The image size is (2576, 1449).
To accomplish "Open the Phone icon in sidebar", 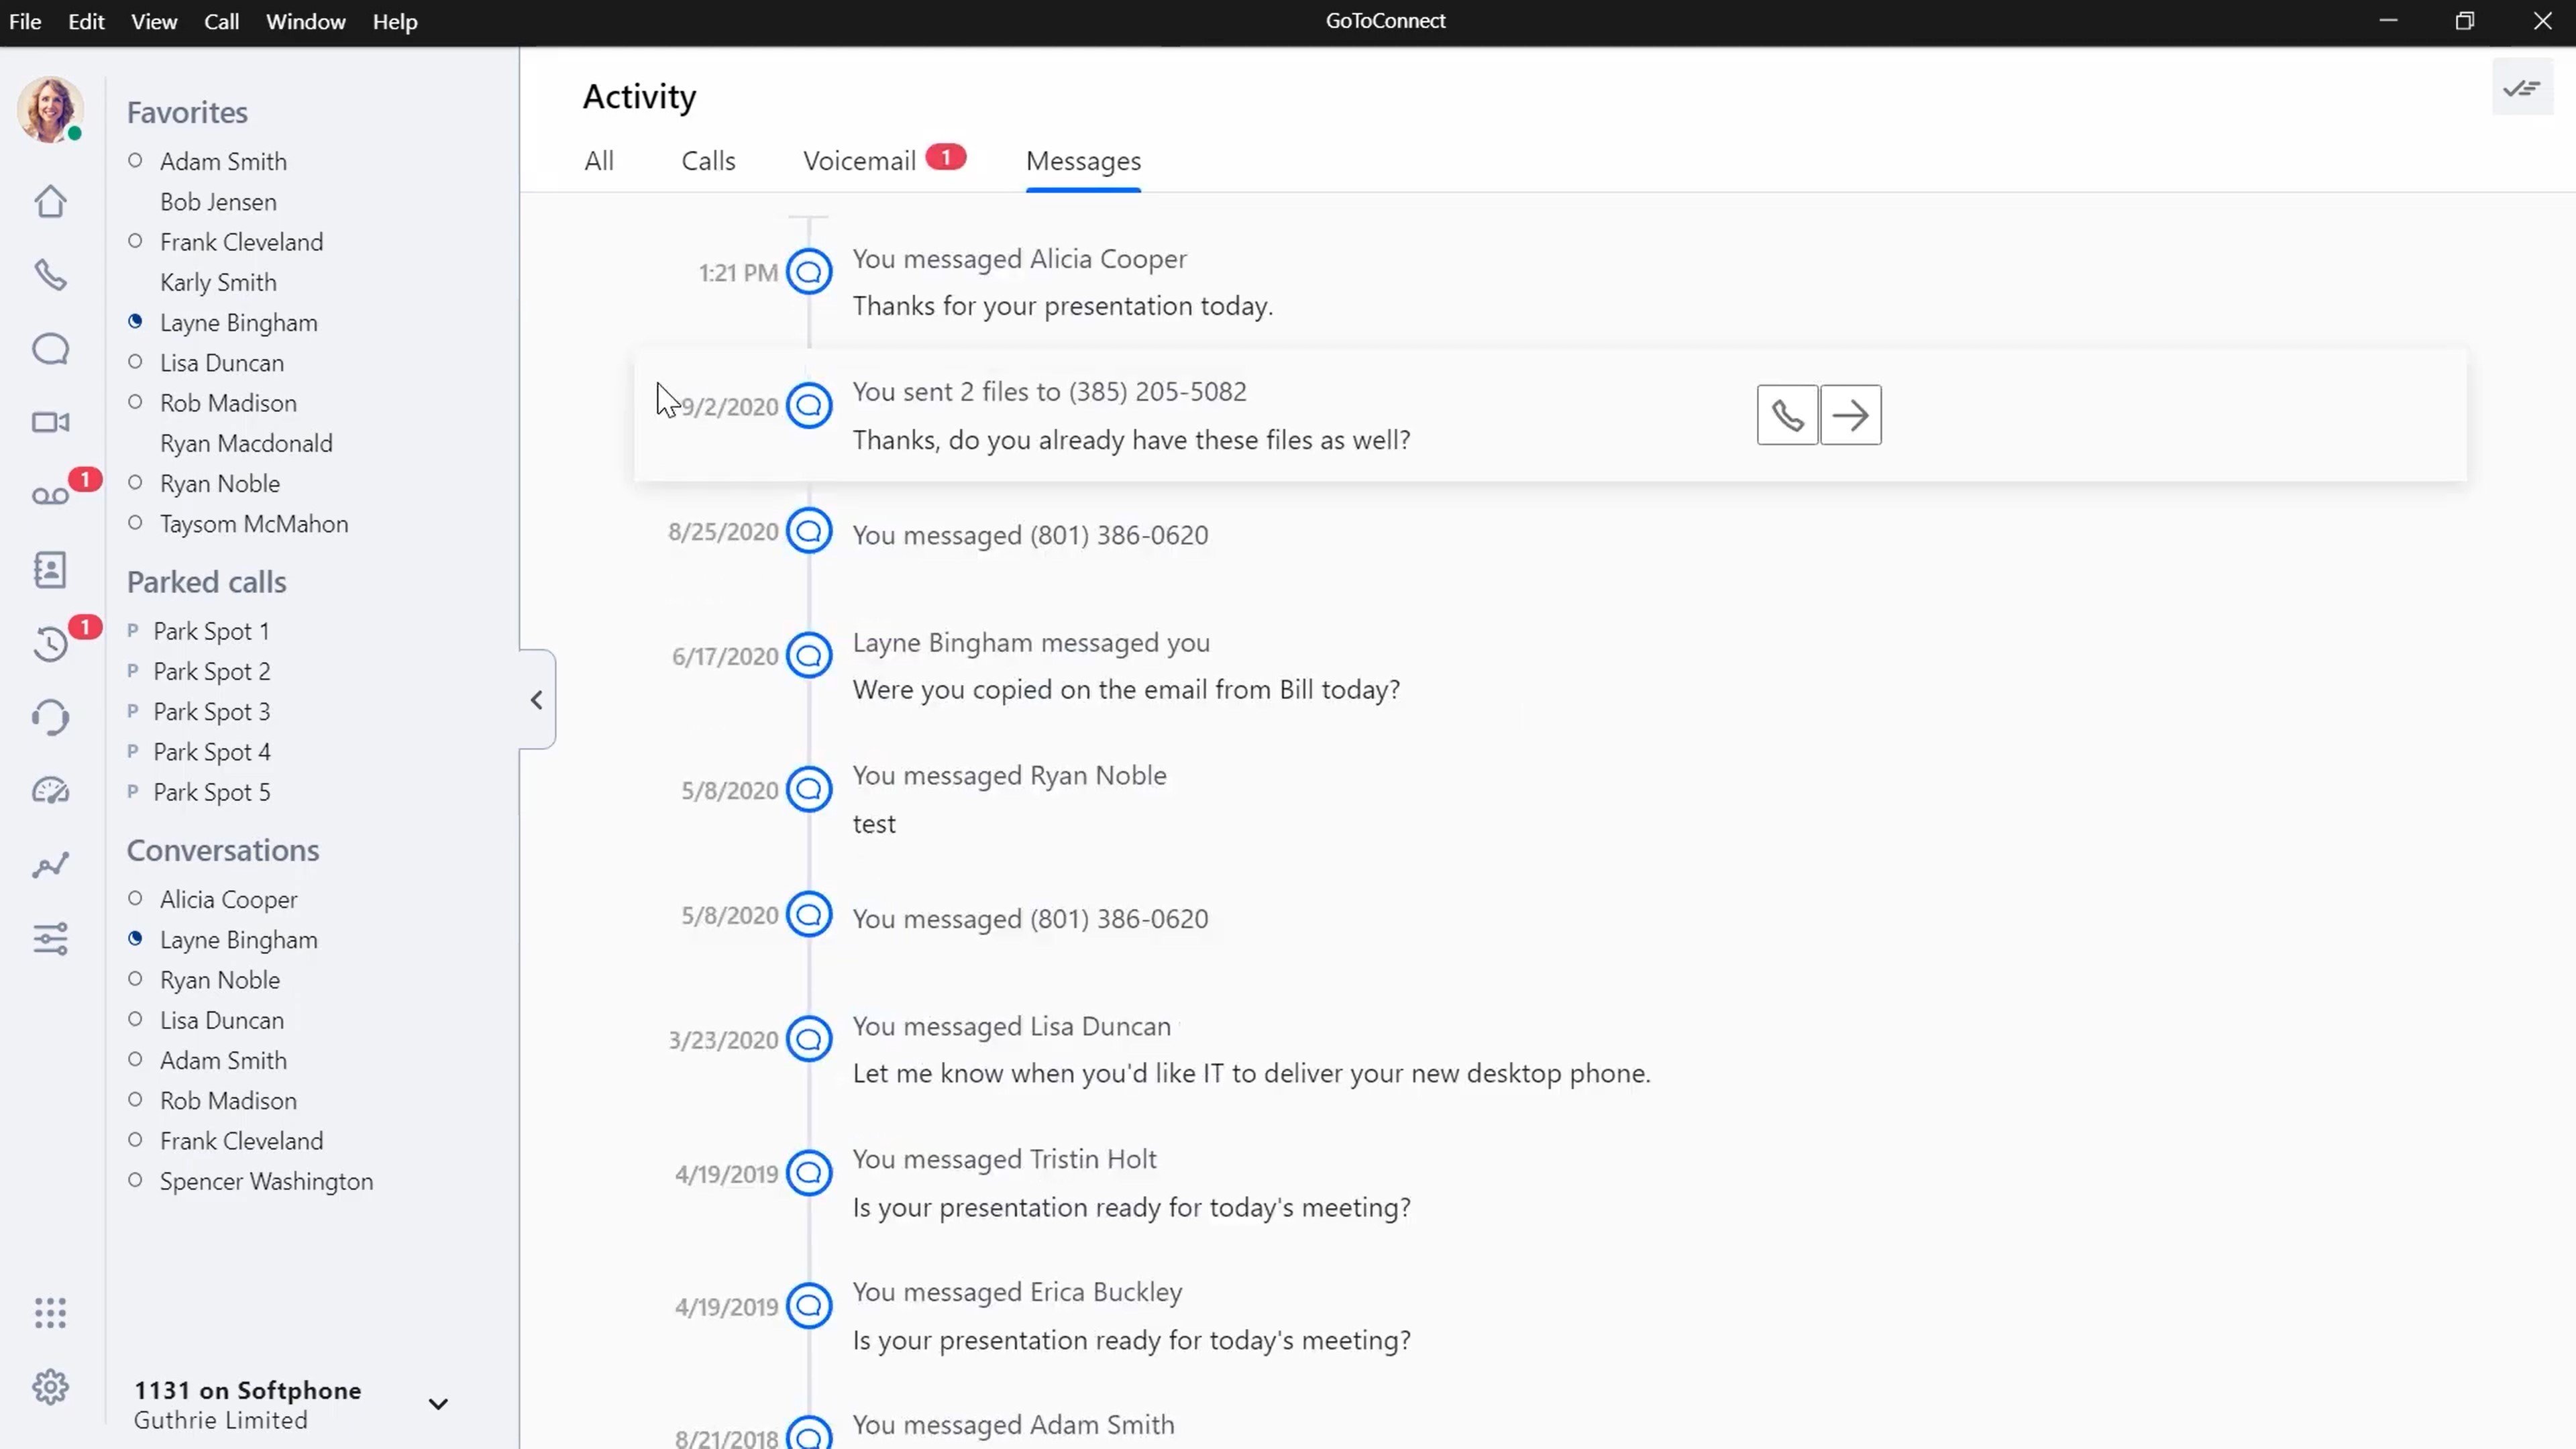I will pos(50,275).
